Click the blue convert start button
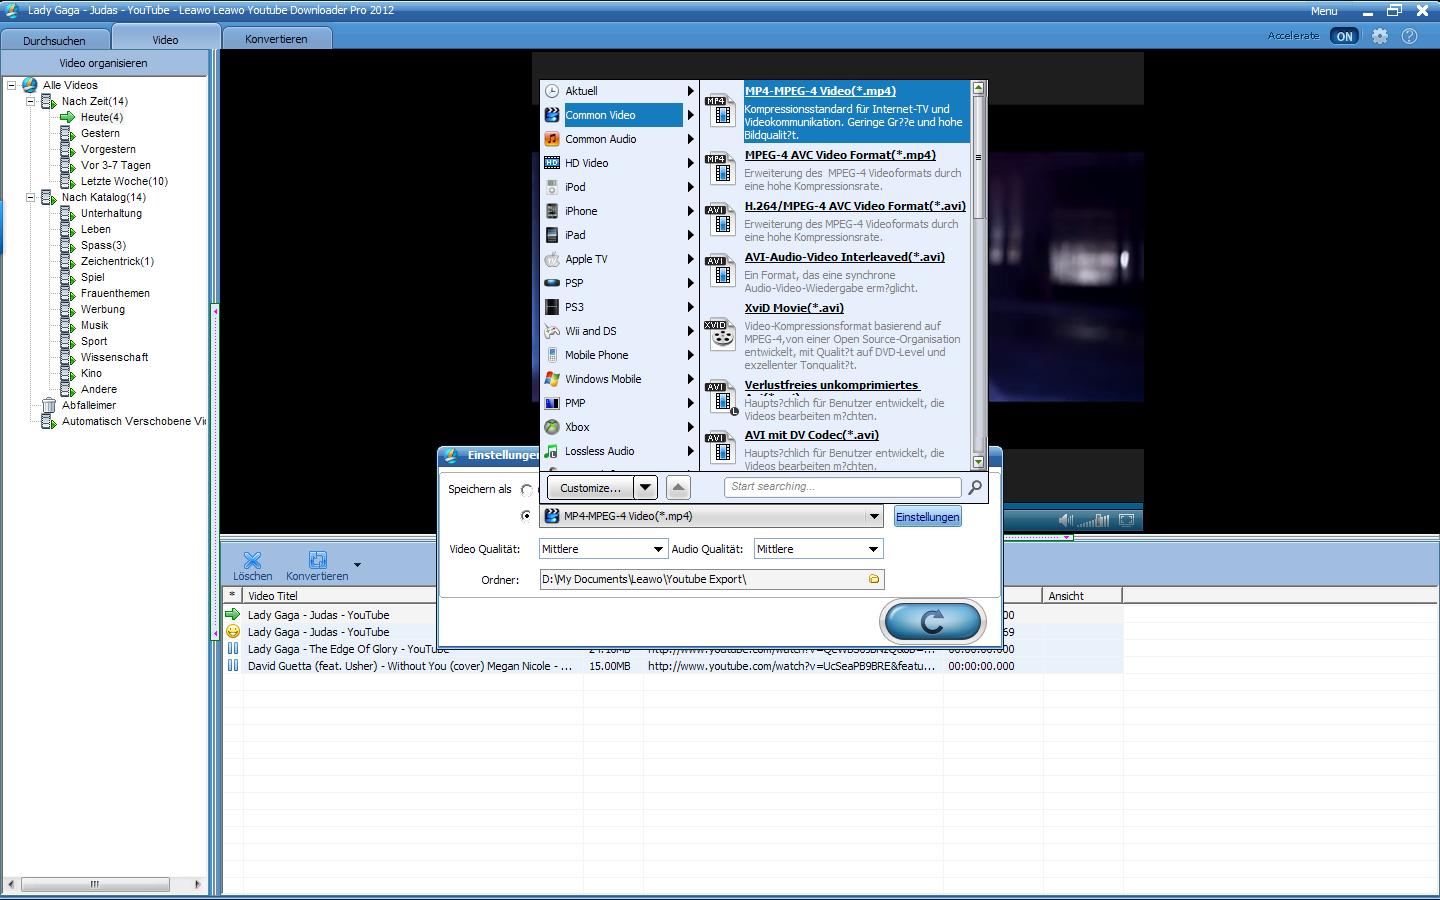 click(932, 621)
